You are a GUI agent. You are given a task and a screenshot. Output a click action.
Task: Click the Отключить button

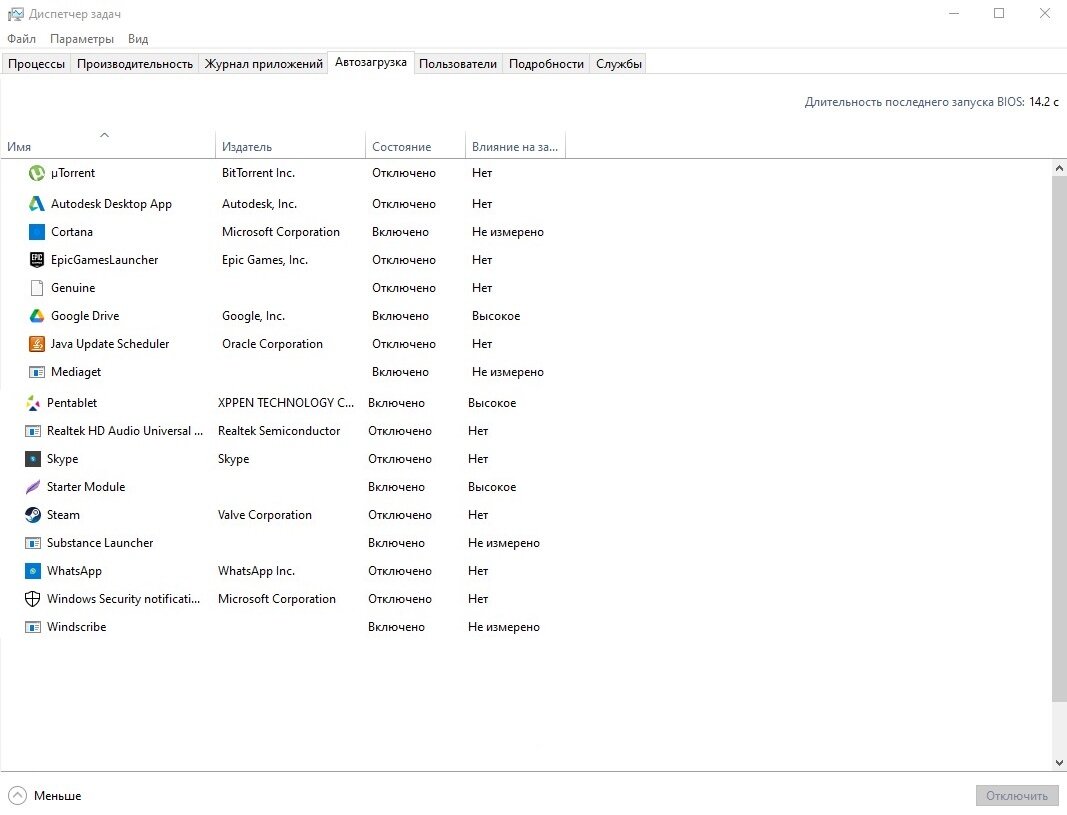coord(1017,795)
